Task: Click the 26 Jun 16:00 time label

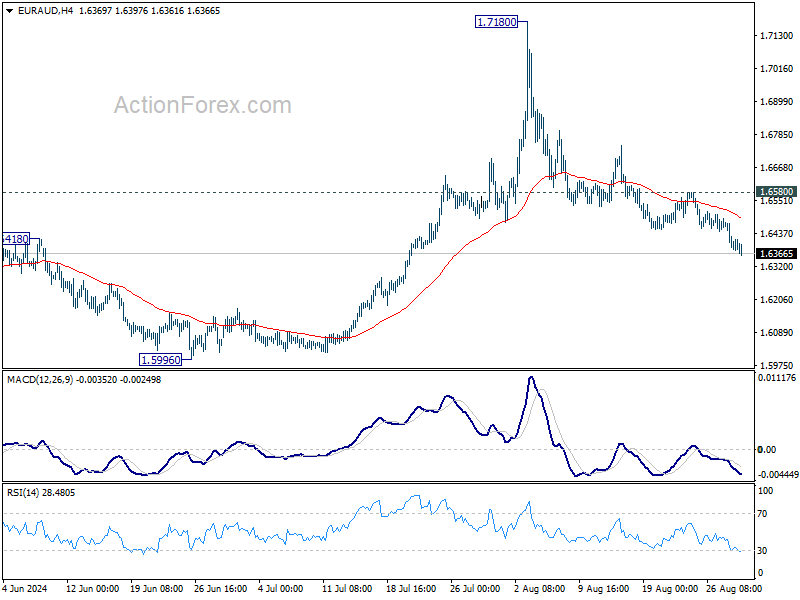Action: pos(221,589)
